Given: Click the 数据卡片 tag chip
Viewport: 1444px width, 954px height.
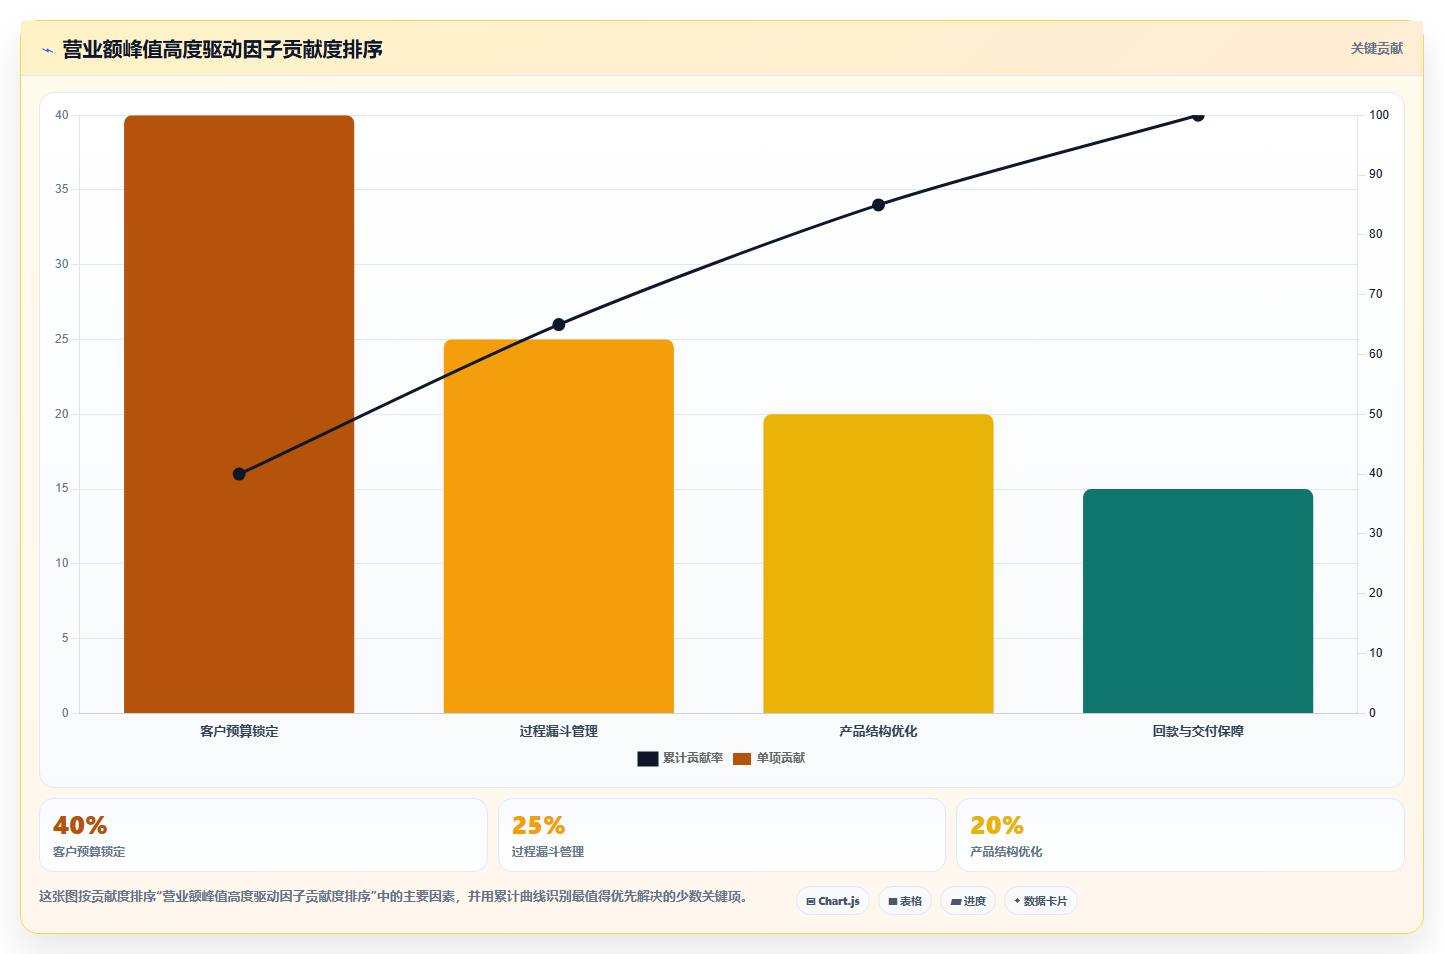Looking at the screenshot, I should coord(1041,901).
